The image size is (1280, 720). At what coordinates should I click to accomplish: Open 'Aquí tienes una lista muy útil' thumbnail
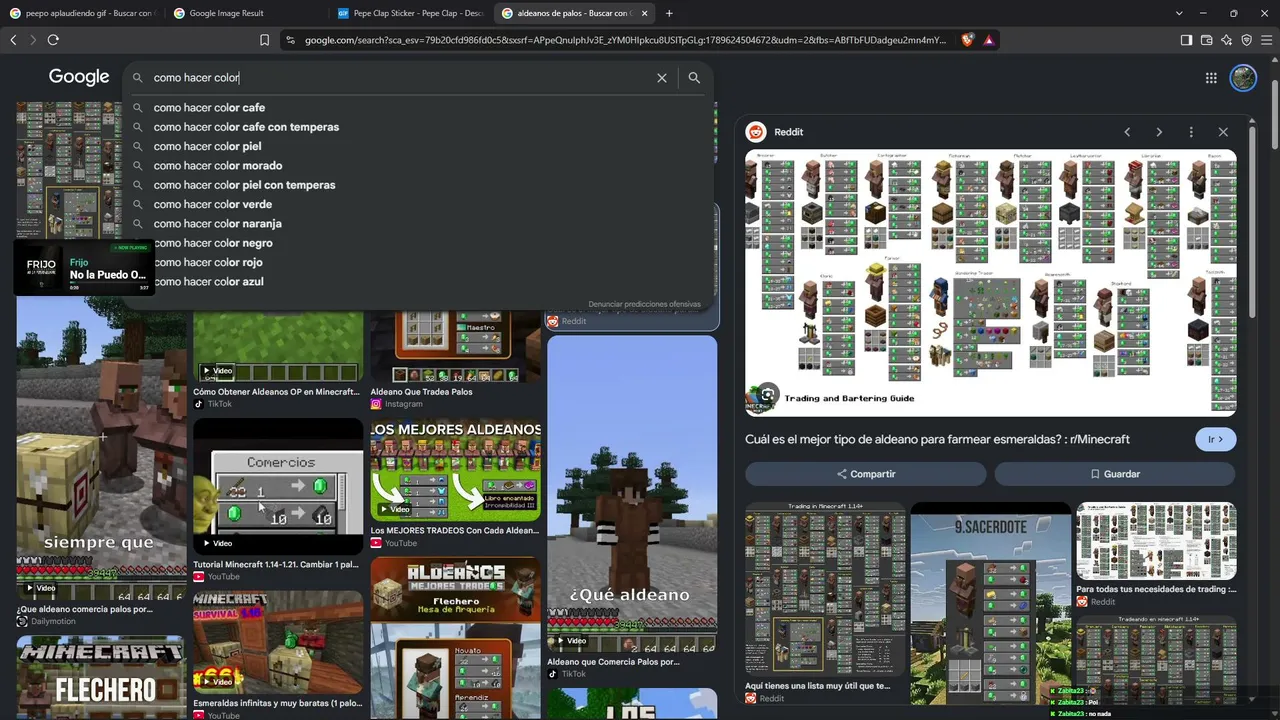click(825, 590)
